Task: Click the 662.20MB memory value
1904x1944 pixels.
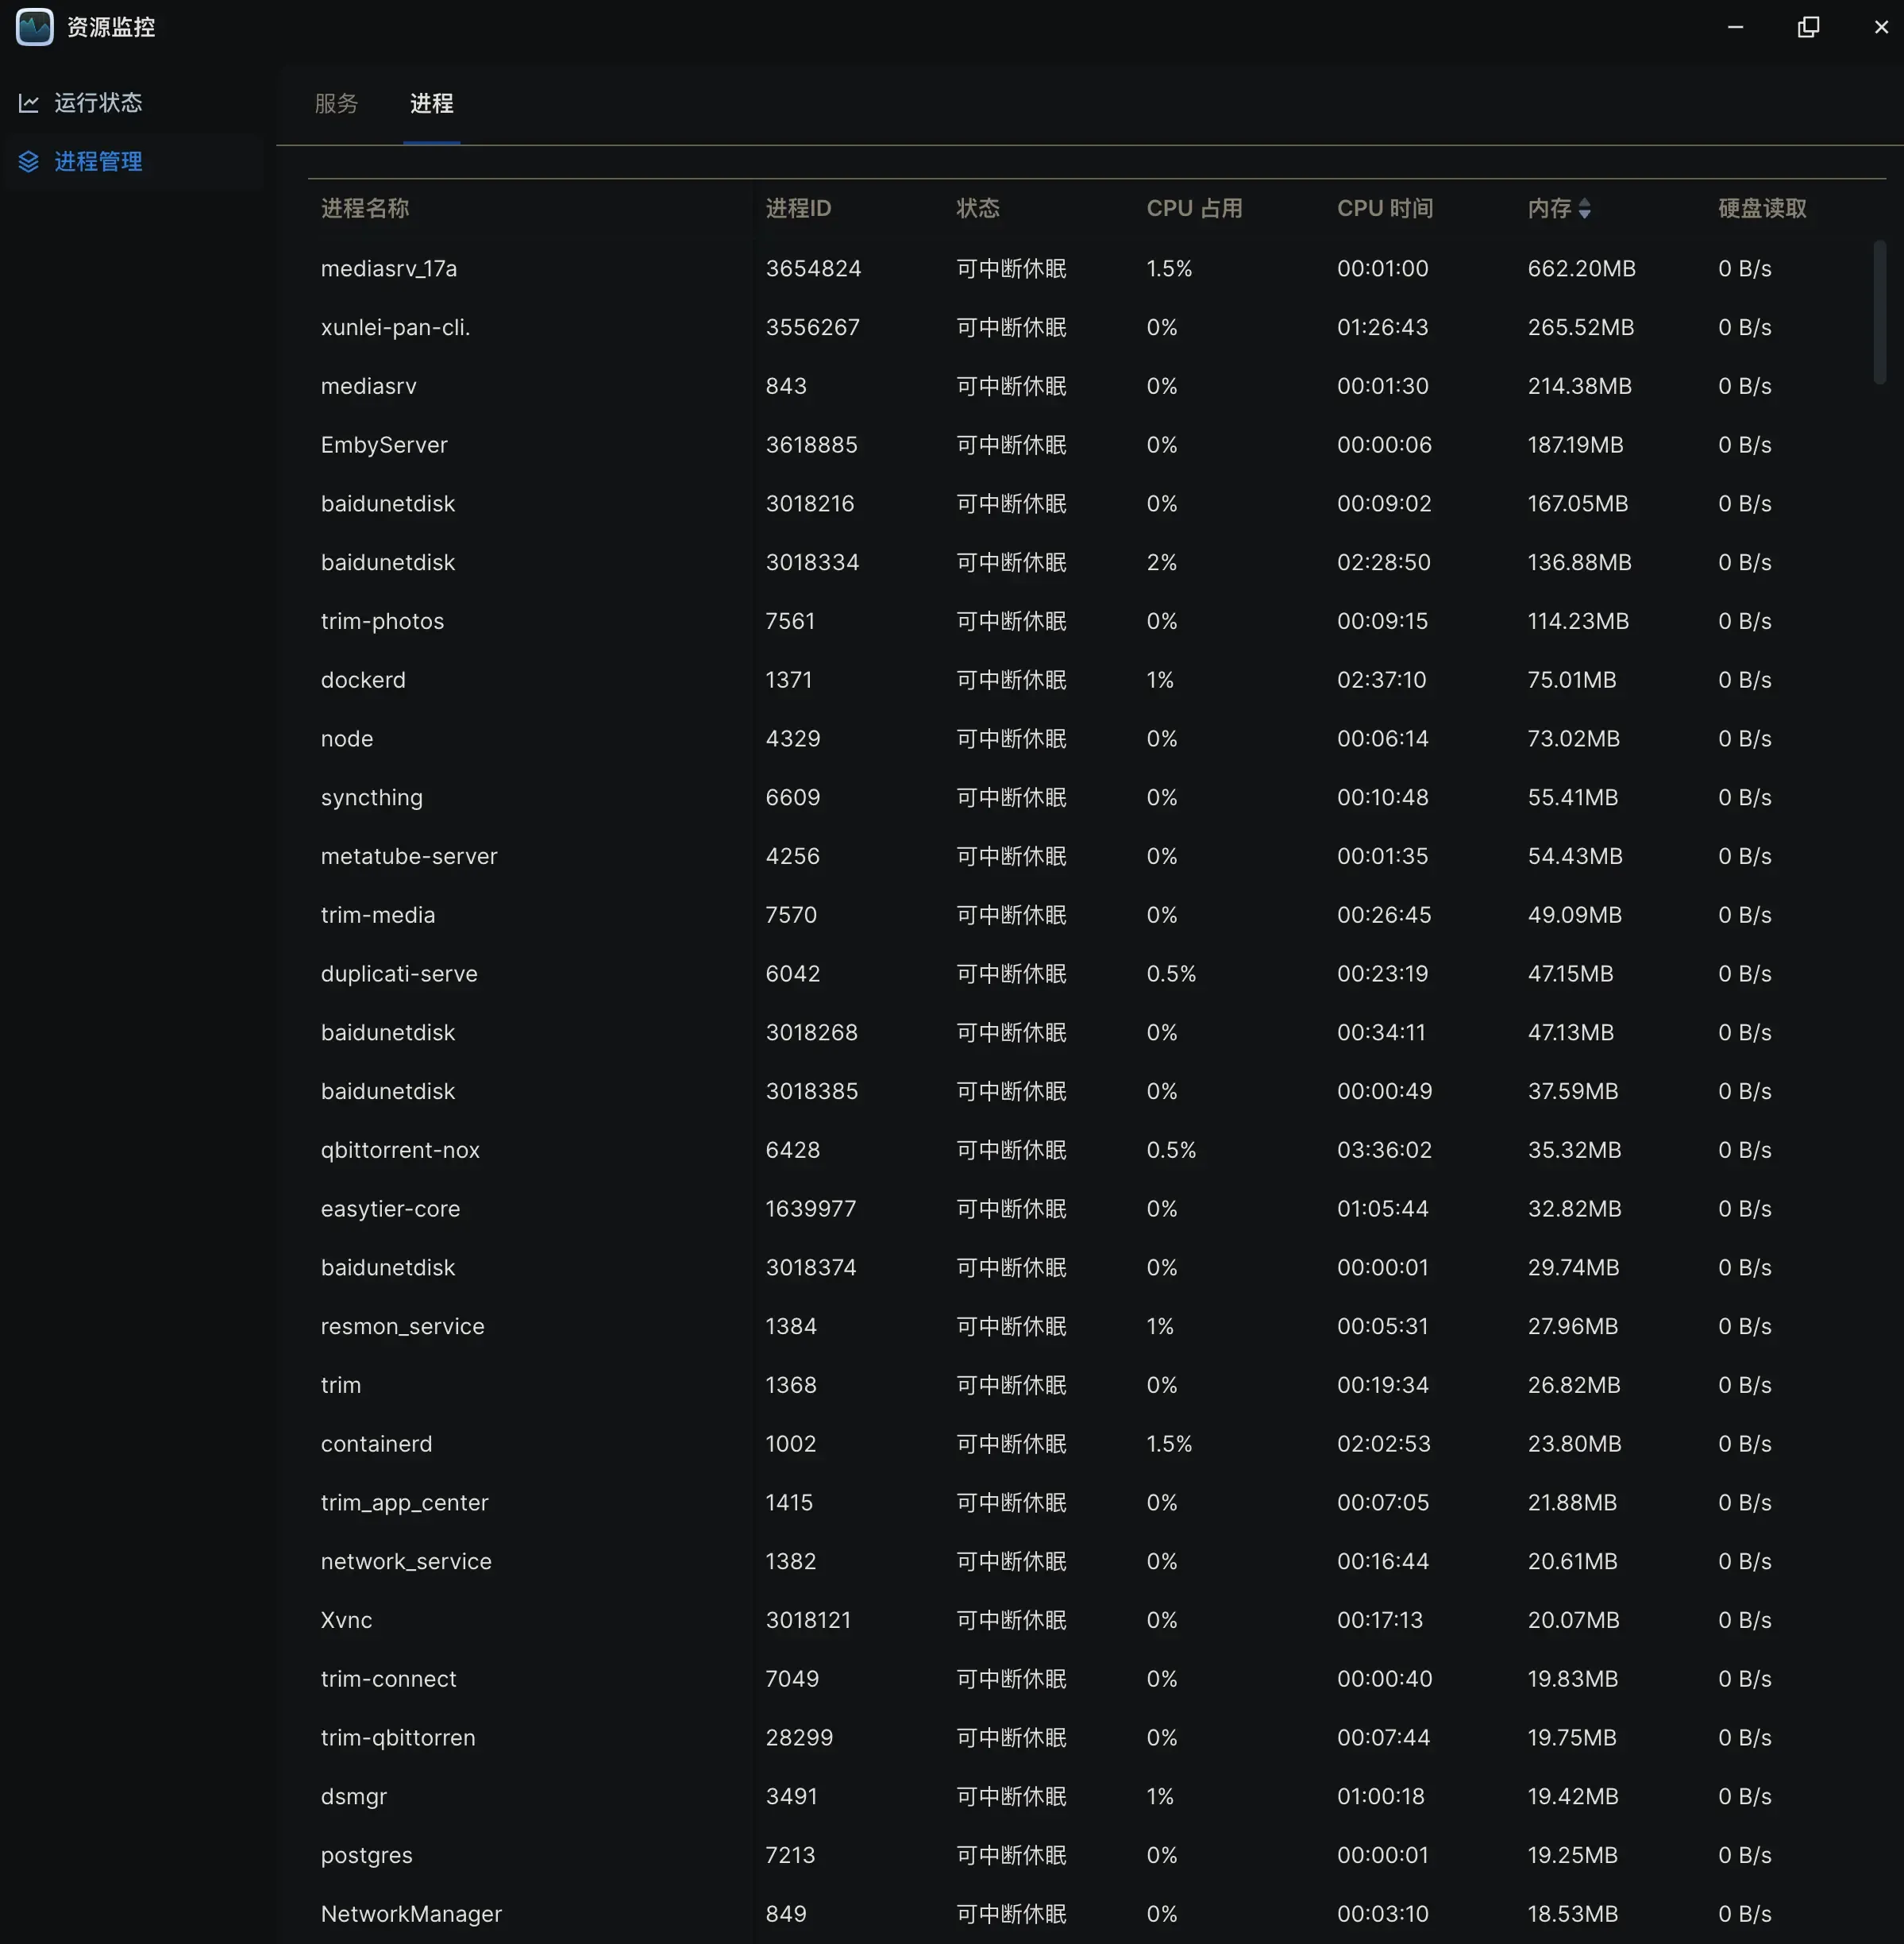Action: 1581,269
